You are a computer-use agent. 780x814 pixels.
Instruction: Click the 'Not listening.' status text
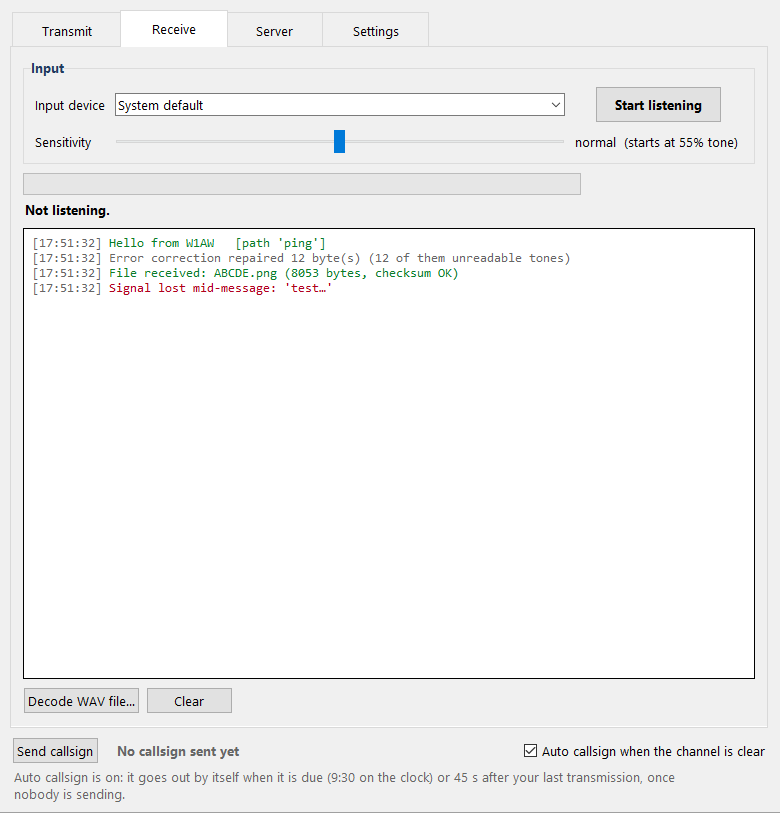pyautogui.click(x=67, y=210)
